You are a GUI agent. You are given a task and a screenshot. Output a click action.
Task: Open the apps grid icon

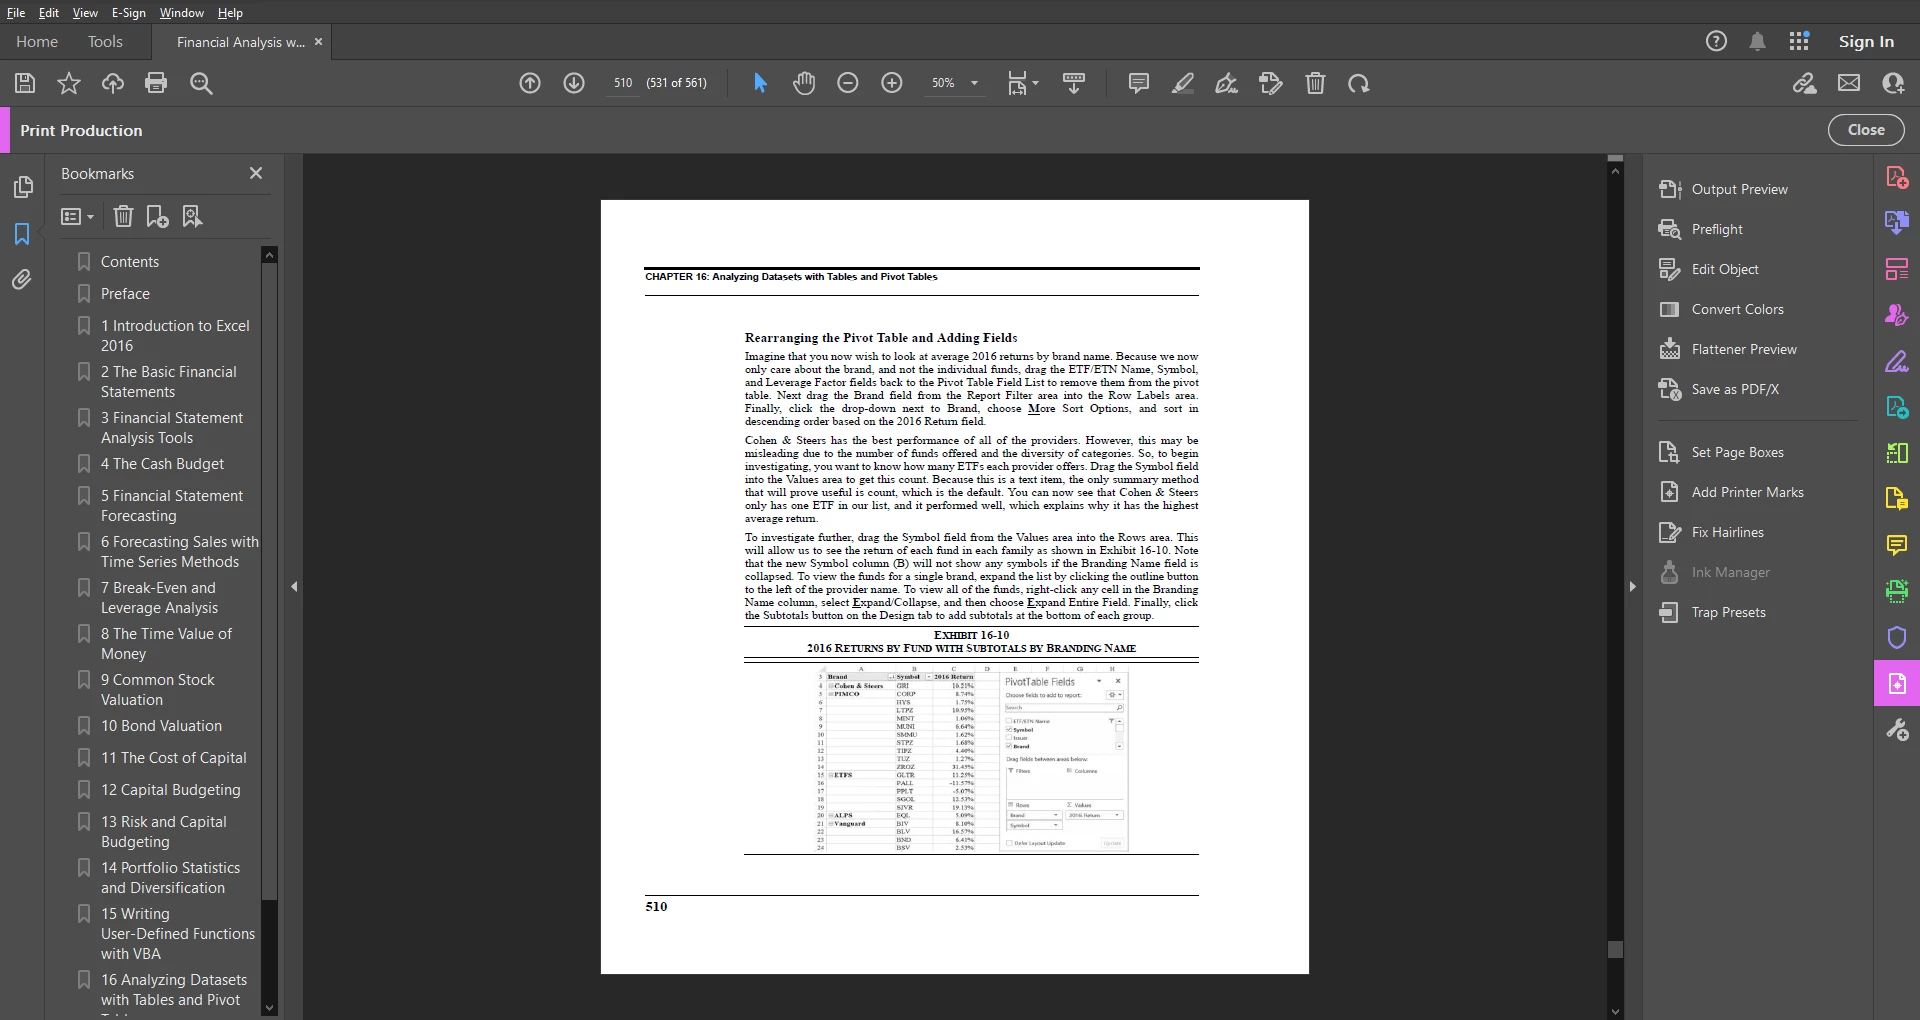[1799, 41]
